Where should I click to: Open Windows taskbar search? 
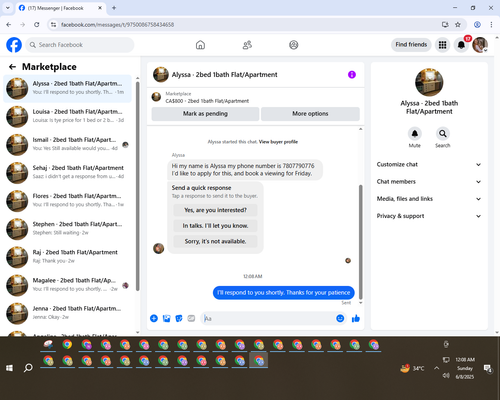click(28, 368)
